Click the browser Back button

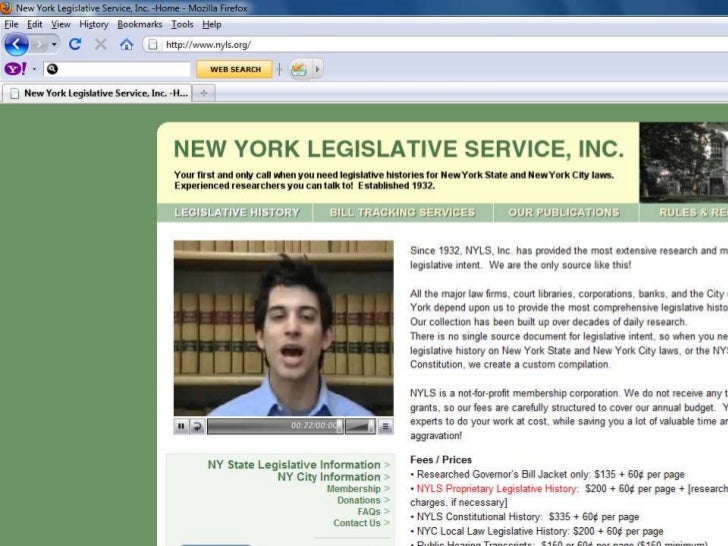(16, 44)
